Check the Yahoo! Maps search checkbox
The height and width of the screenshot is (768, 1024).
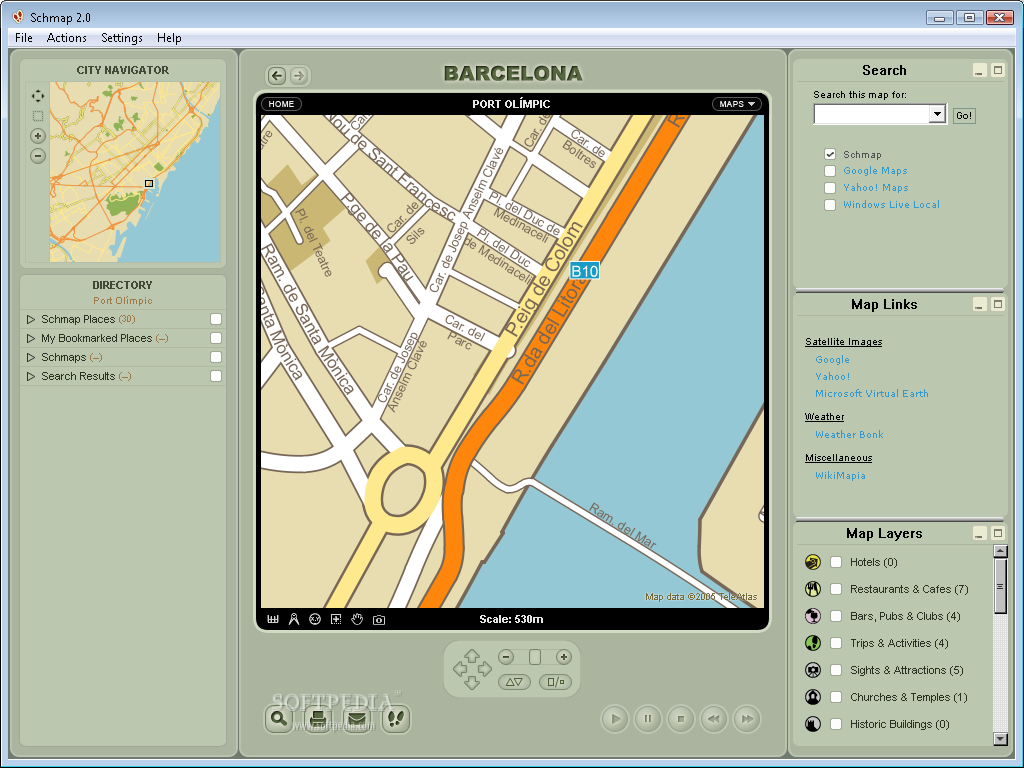pyautogui.click(x=830, y=188)
